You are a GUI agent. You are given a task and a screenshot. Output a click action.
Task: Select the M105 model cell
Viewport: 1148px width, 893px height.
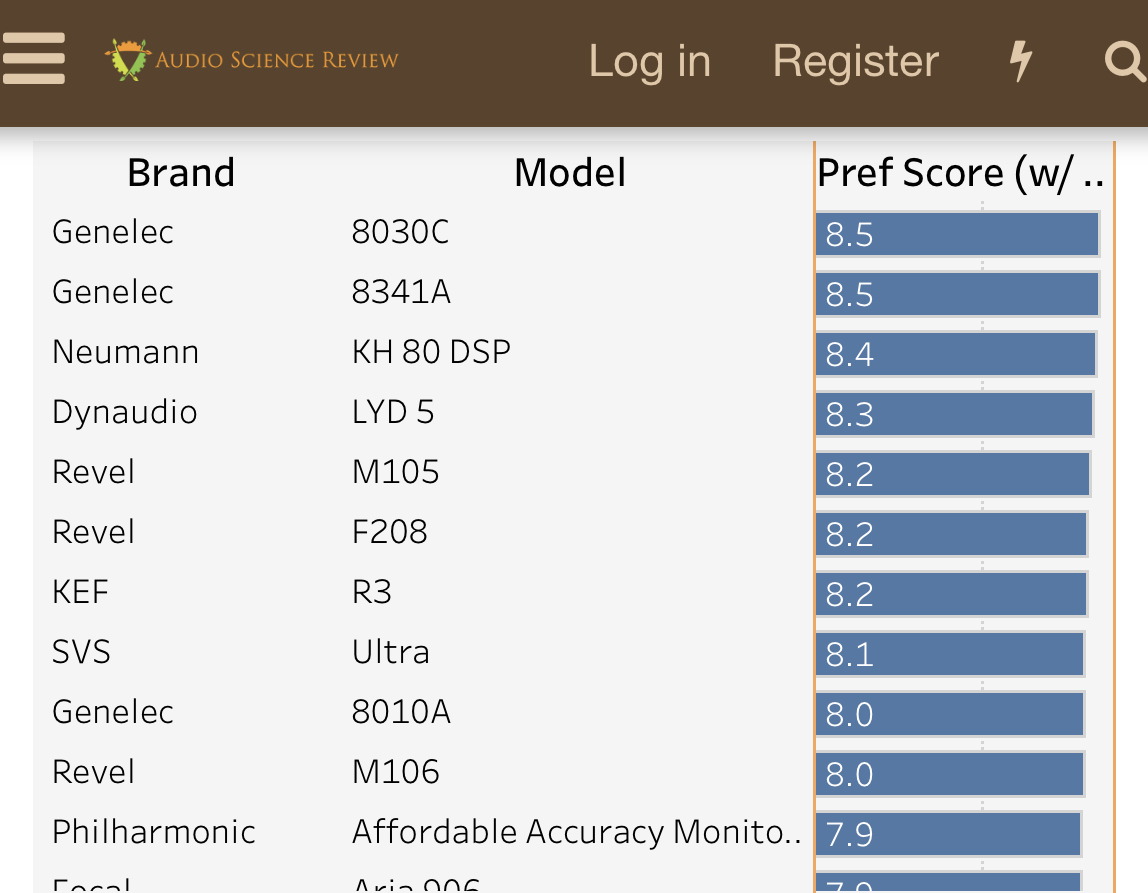[395, 472]
